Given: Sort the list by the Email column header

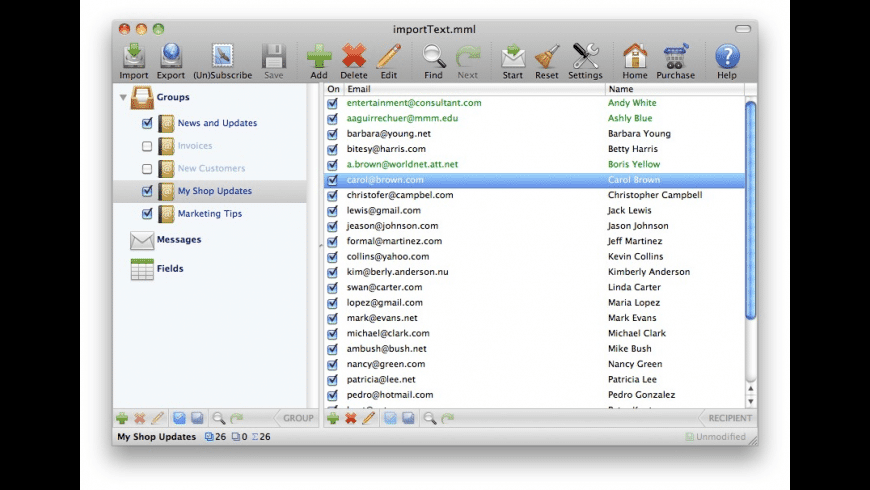Looking at the screenshot, I should 470,89.
